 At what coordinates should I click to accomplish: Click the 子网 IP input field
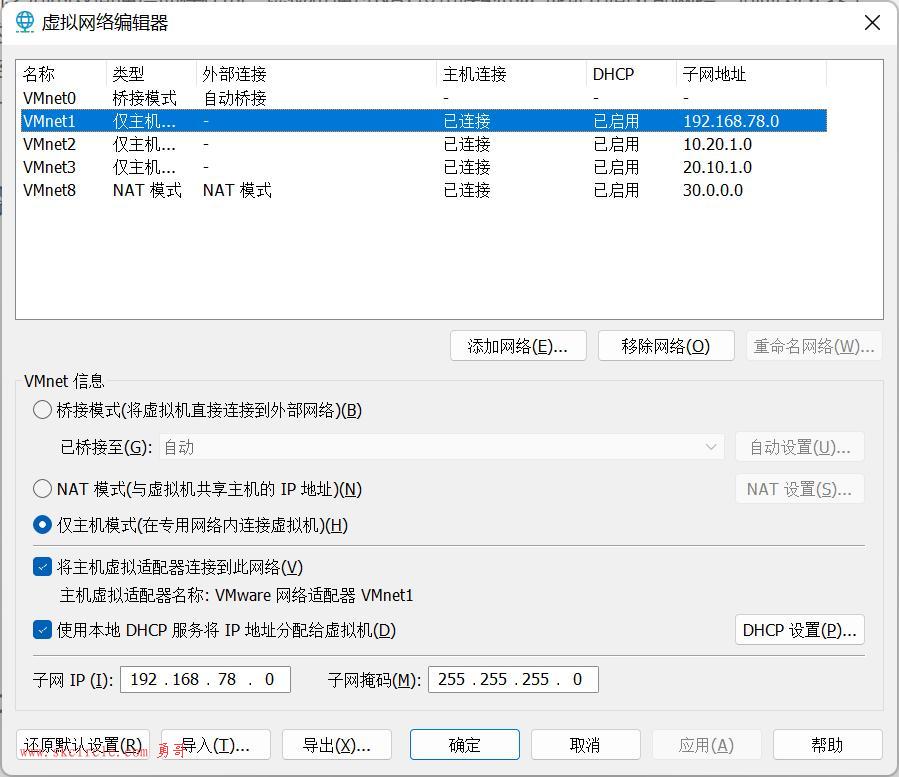[205, 680]
